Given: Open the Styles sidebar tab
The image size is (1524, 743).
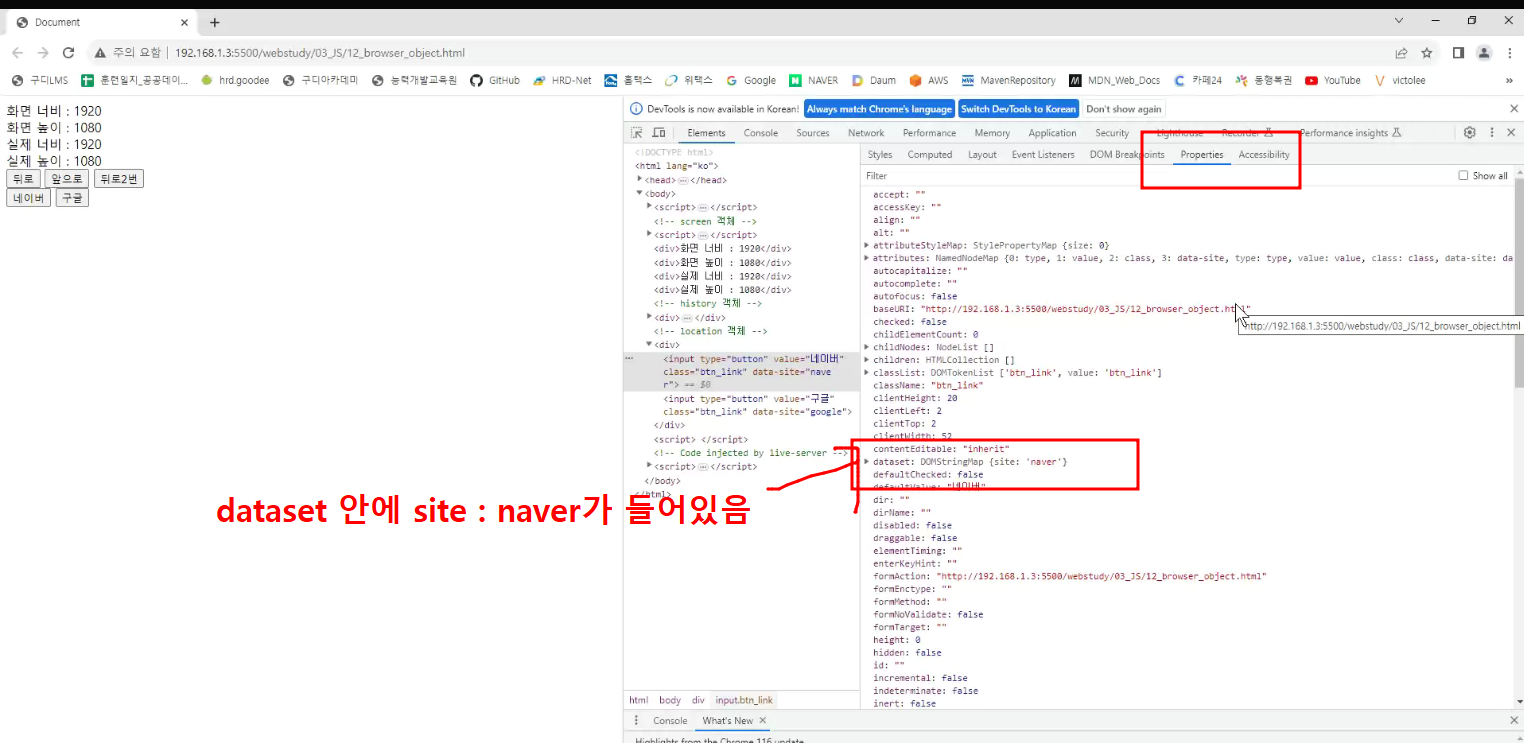Looking at the screenshot, I should (880, 155).
